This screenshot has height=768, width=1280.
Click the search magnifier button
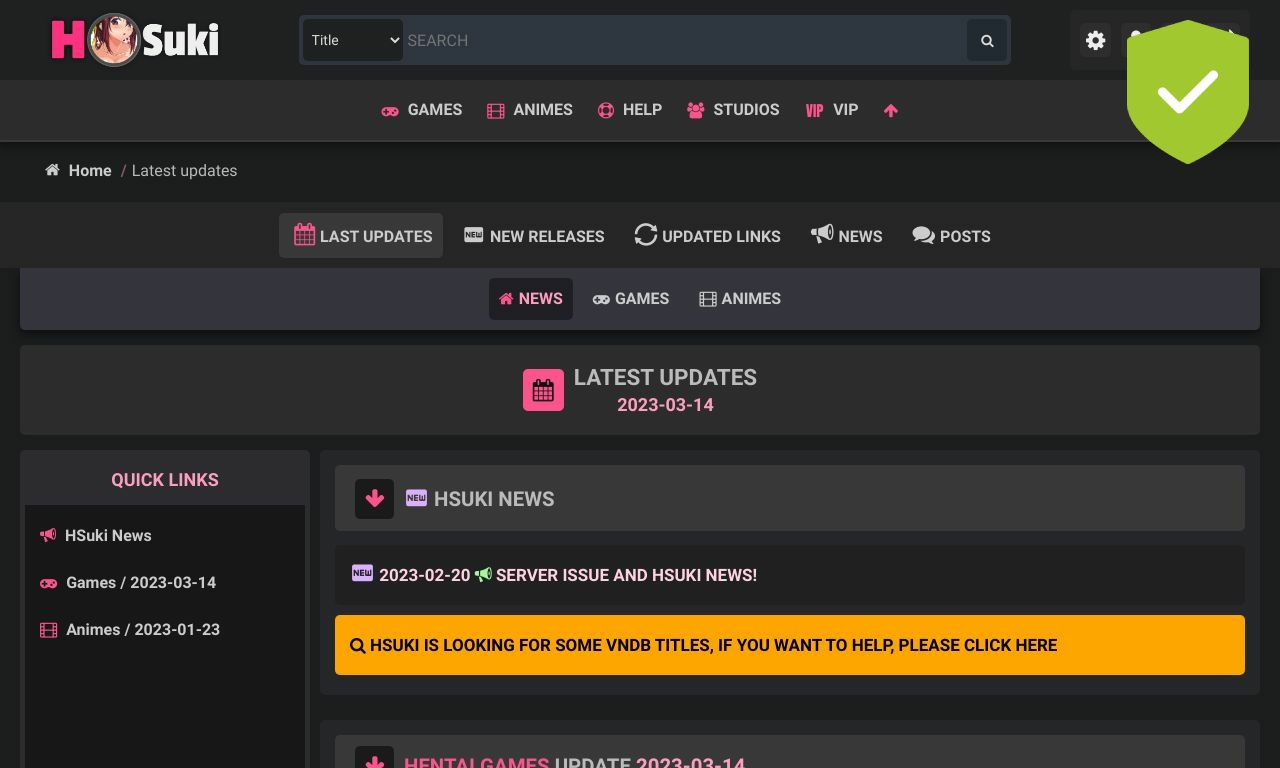click(x=986, y=41)
